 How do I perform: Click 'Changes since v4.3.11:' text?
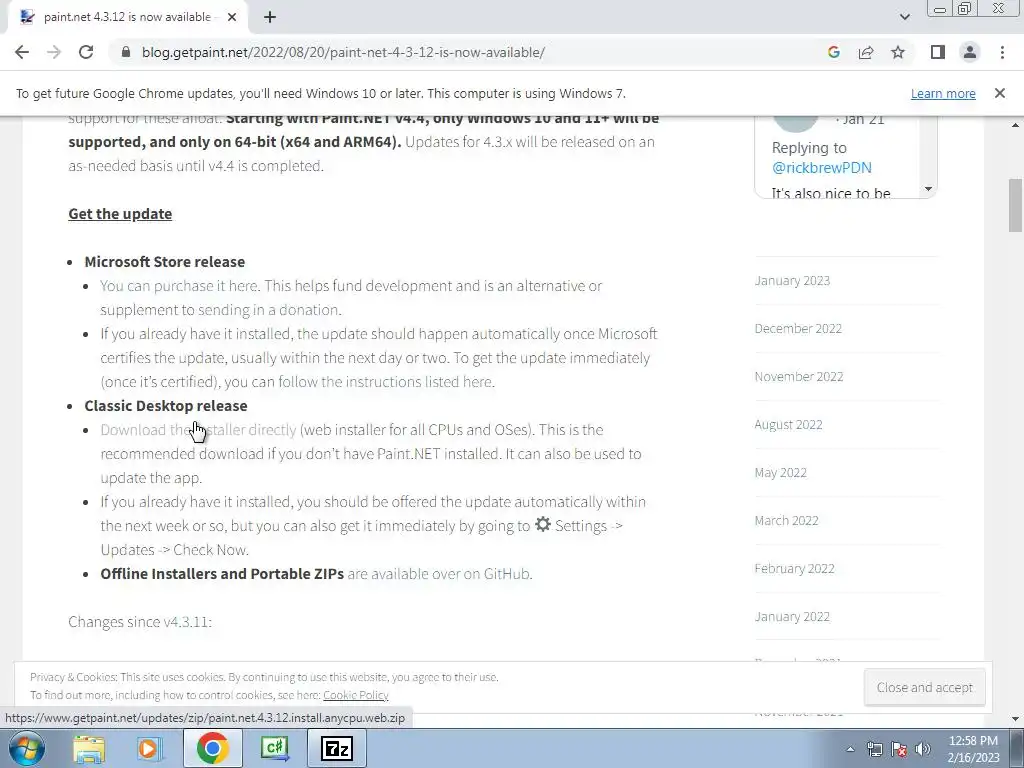tap(140, 622)
